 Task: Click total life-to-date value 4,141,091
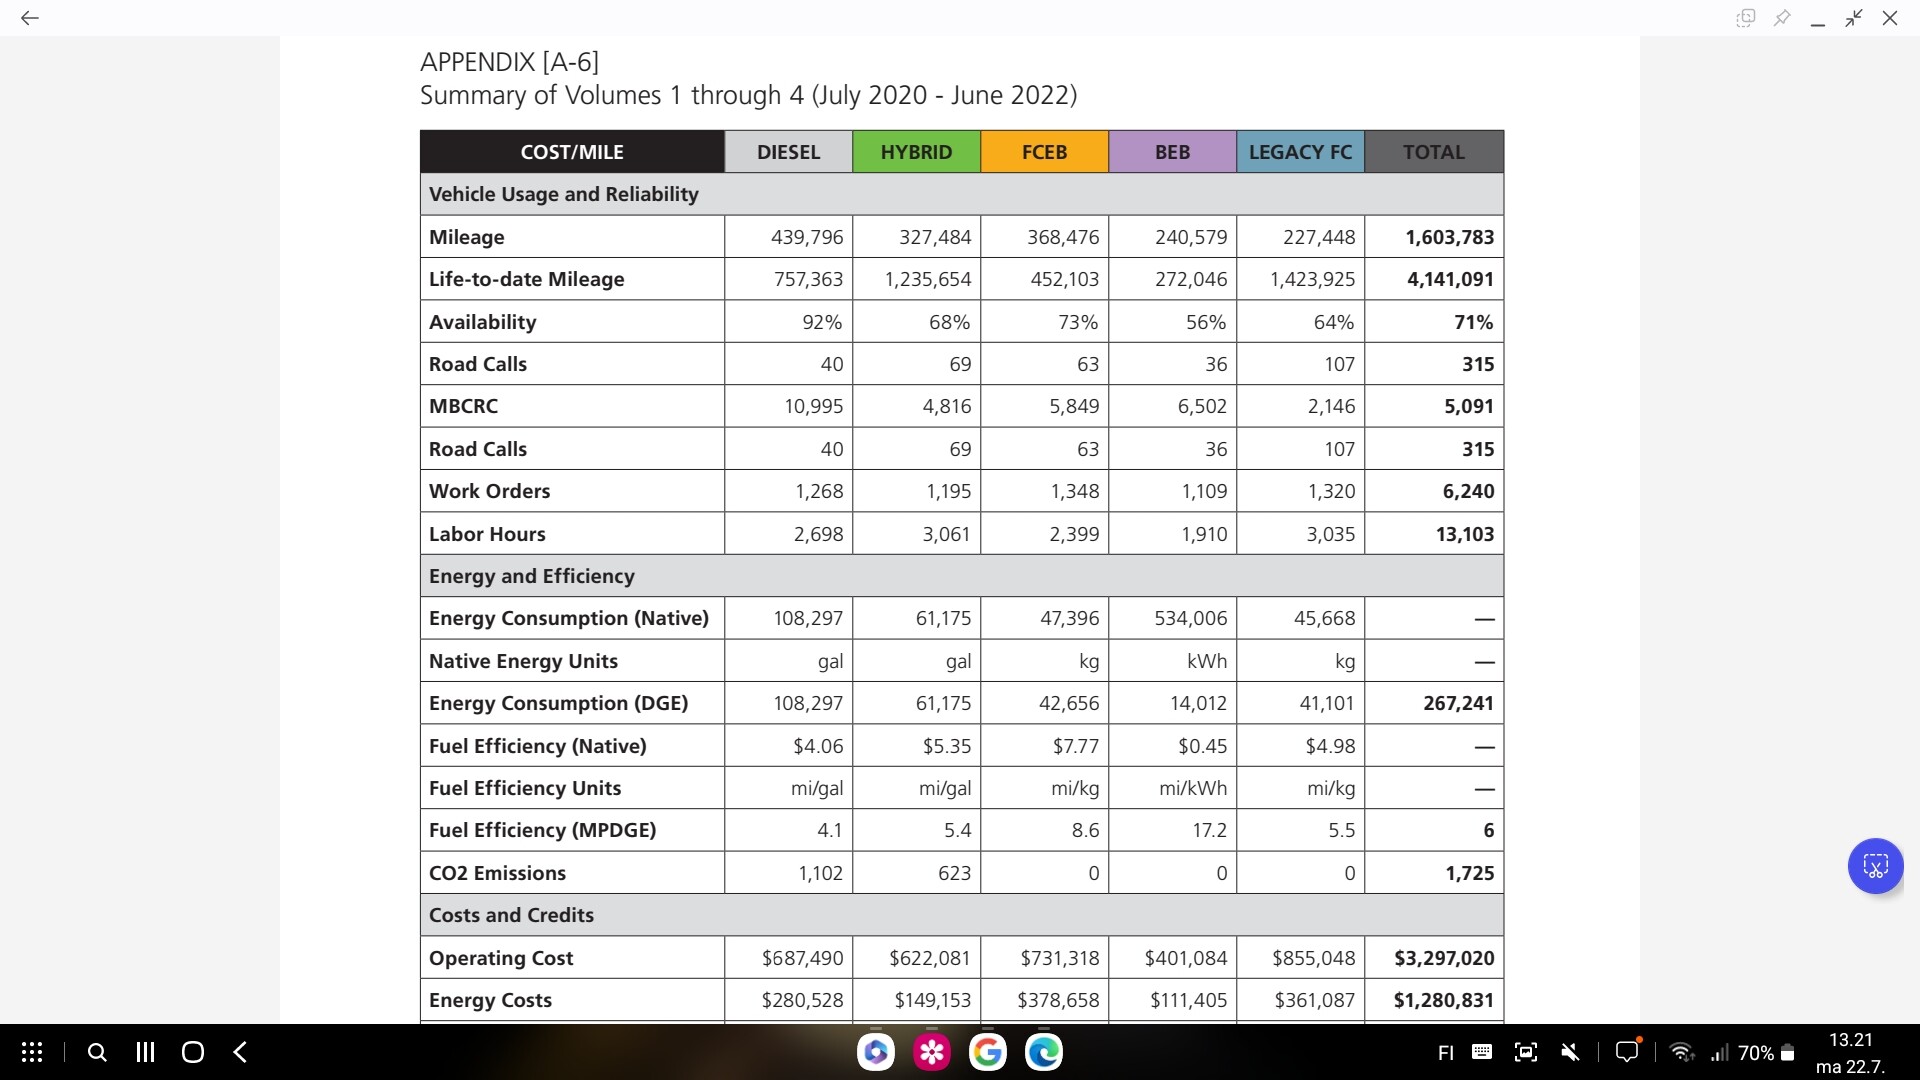[x=1450, y=279]
